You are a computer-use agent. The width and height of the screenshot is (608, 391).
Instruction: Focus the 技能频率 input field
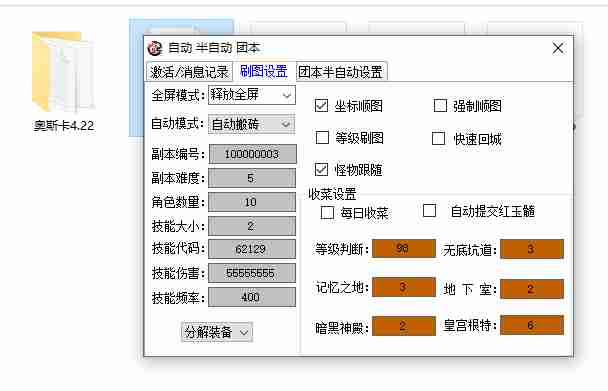[252, 297]
